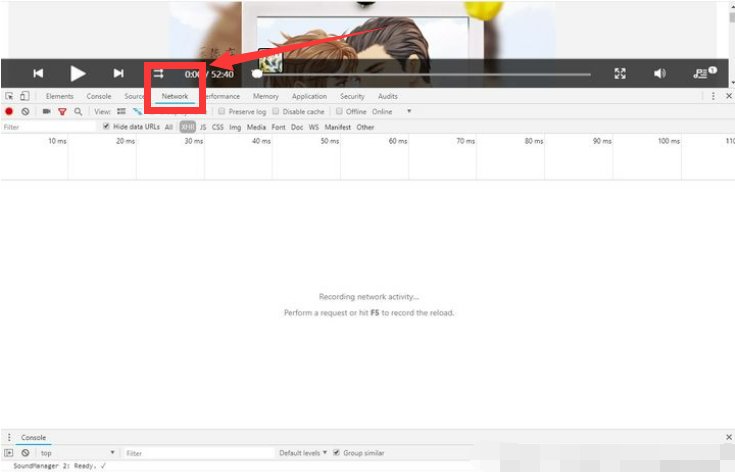Open the Default levels dropdown
This screenshot has height=472, width=735.
[303, 453]
